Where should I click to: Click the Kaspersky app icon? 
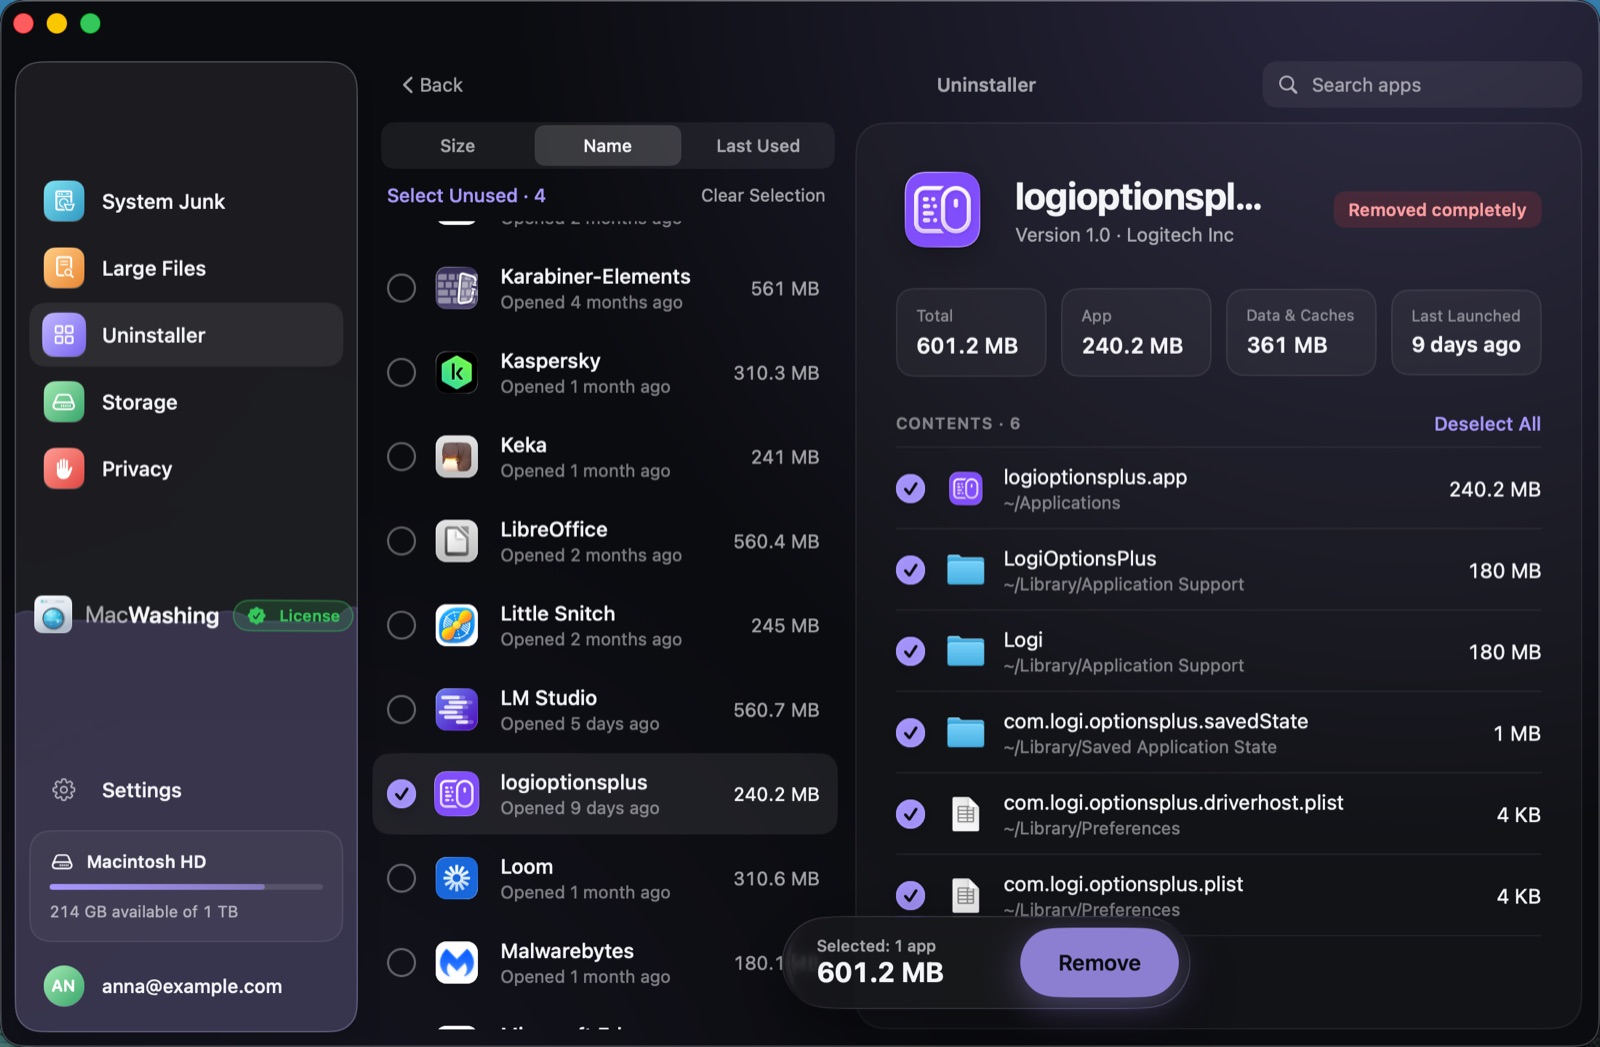coord(457,372)
